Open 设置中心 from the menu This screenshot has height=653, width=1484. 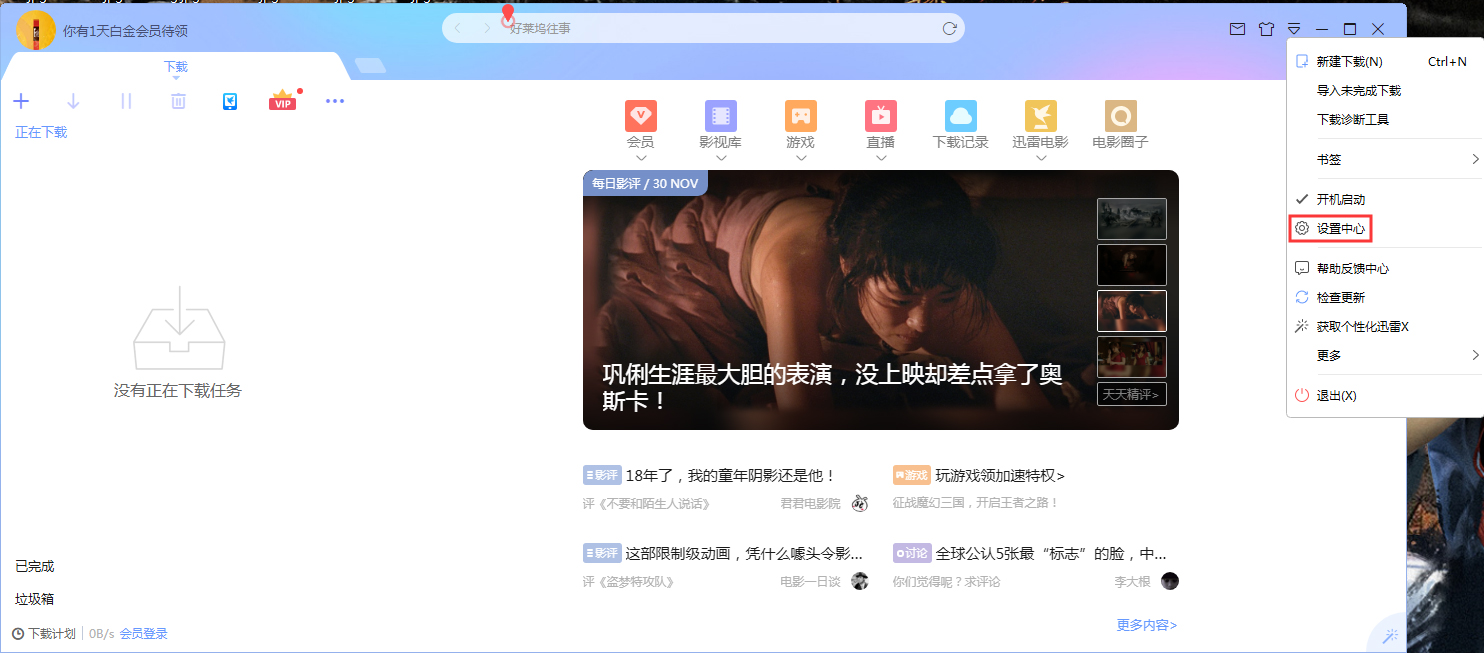click(x=1338, y=228)
